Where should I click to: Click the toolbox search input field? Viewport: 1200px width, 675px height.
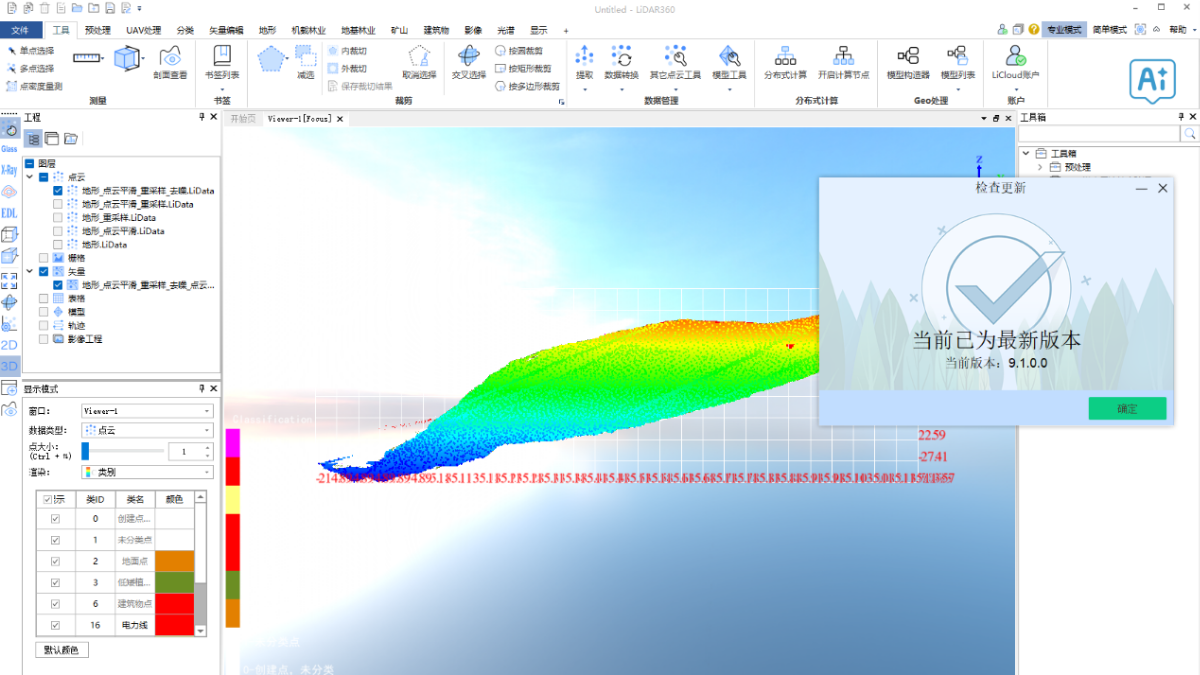pyautogui.click(x=1100, y=133)
